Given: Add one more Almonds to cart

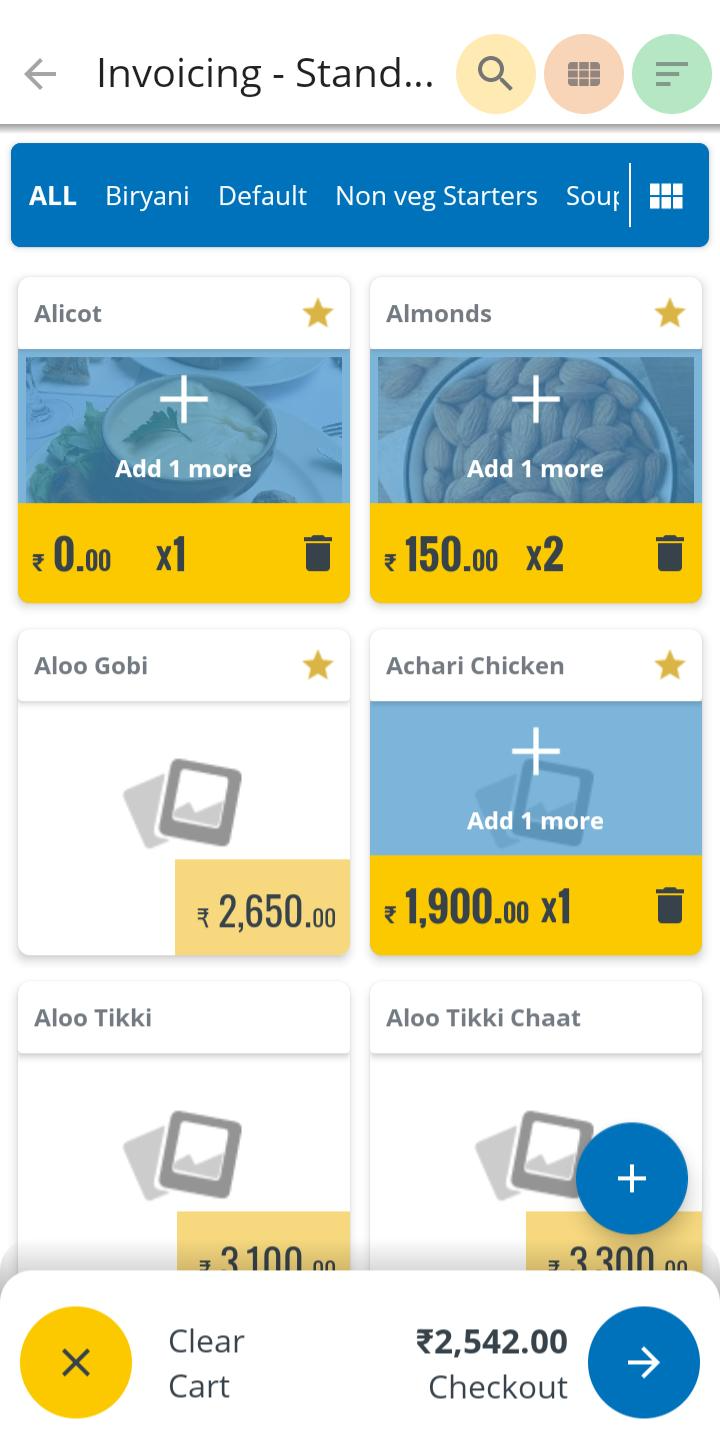Looking at the screenshot, I should tap(535, 427).
